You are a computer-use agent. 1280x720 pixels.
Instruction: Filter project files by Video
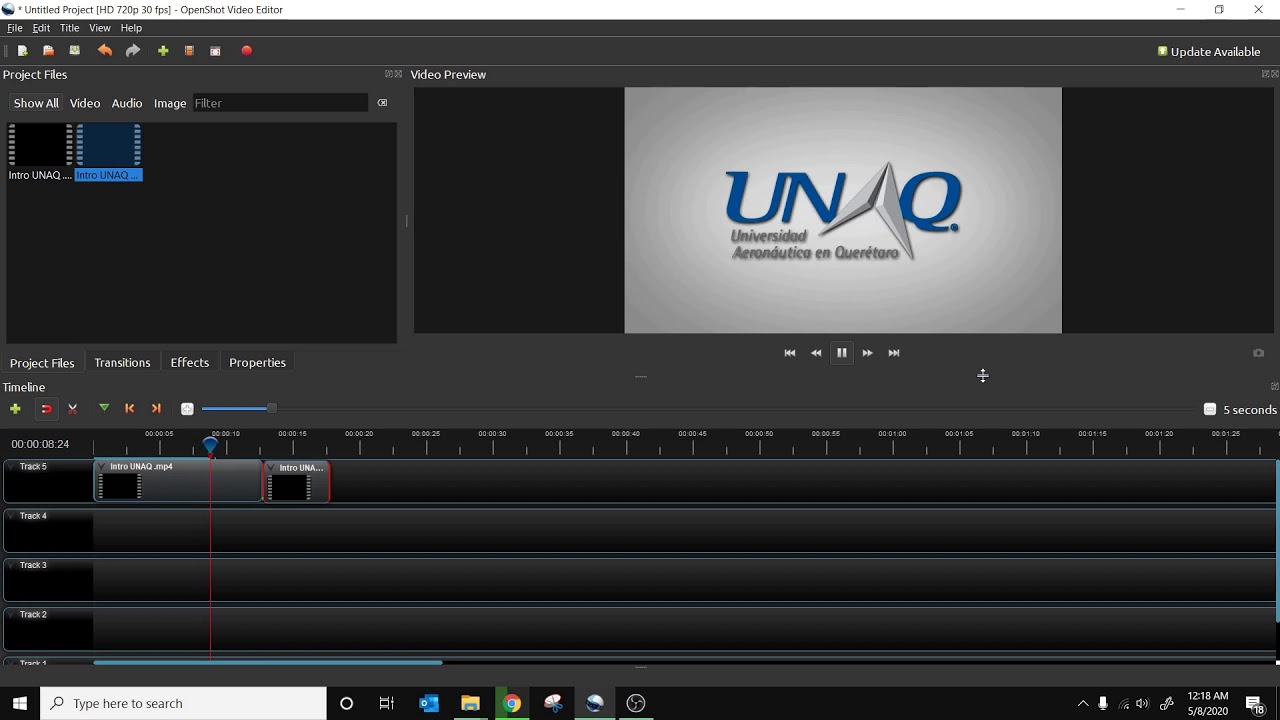tap(85, 103)
